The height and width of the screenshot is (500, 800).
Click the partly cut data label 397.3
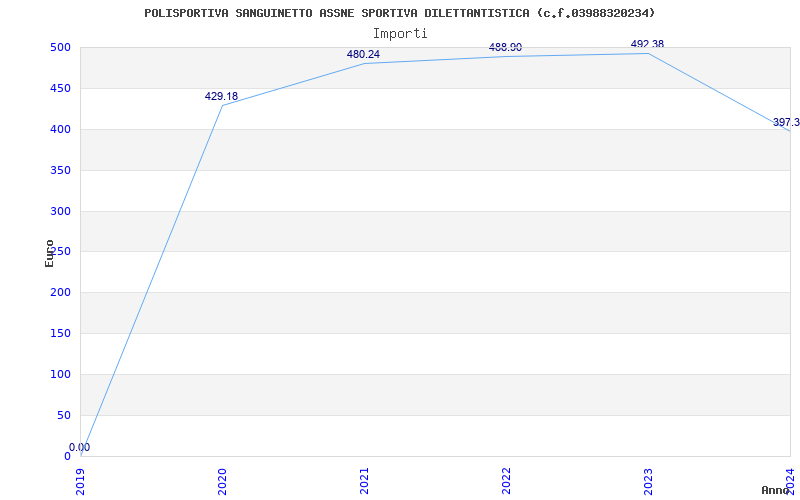tap(786, 122)
